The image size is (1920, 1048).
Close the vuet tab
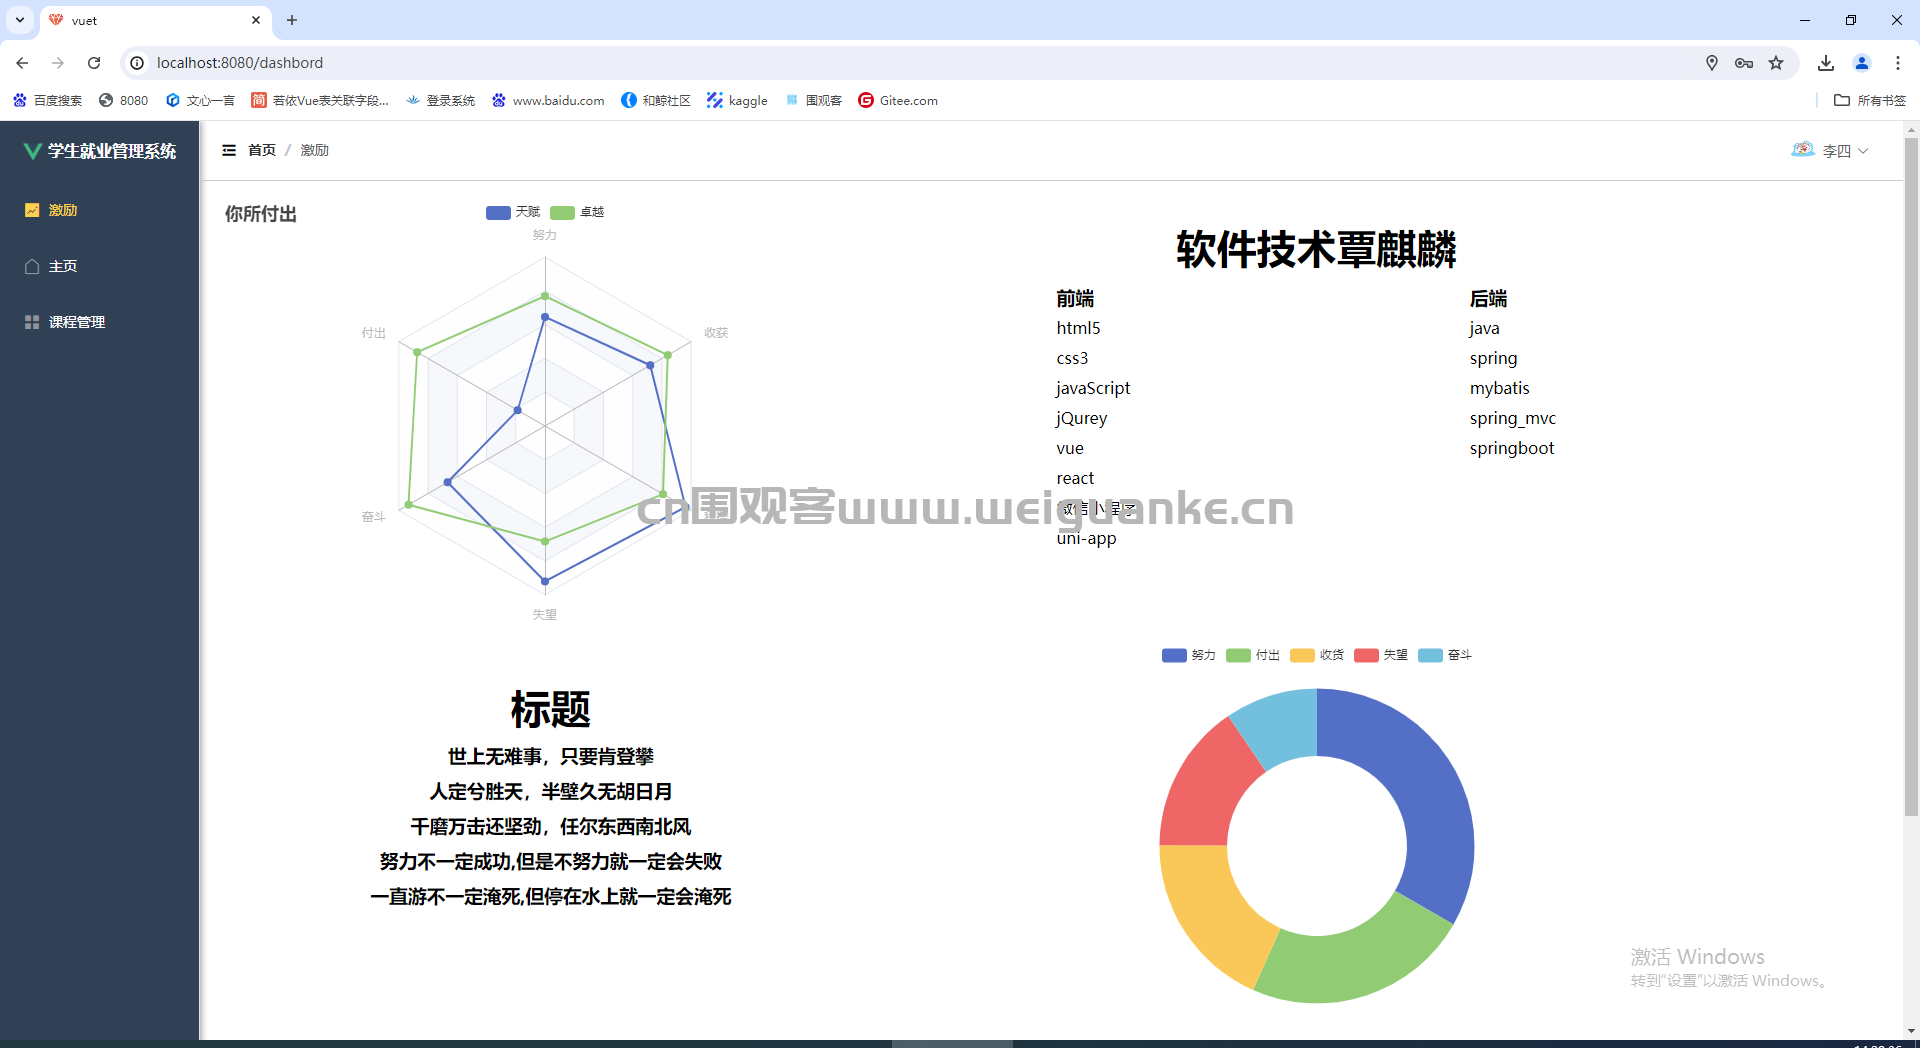pos(256,20)
